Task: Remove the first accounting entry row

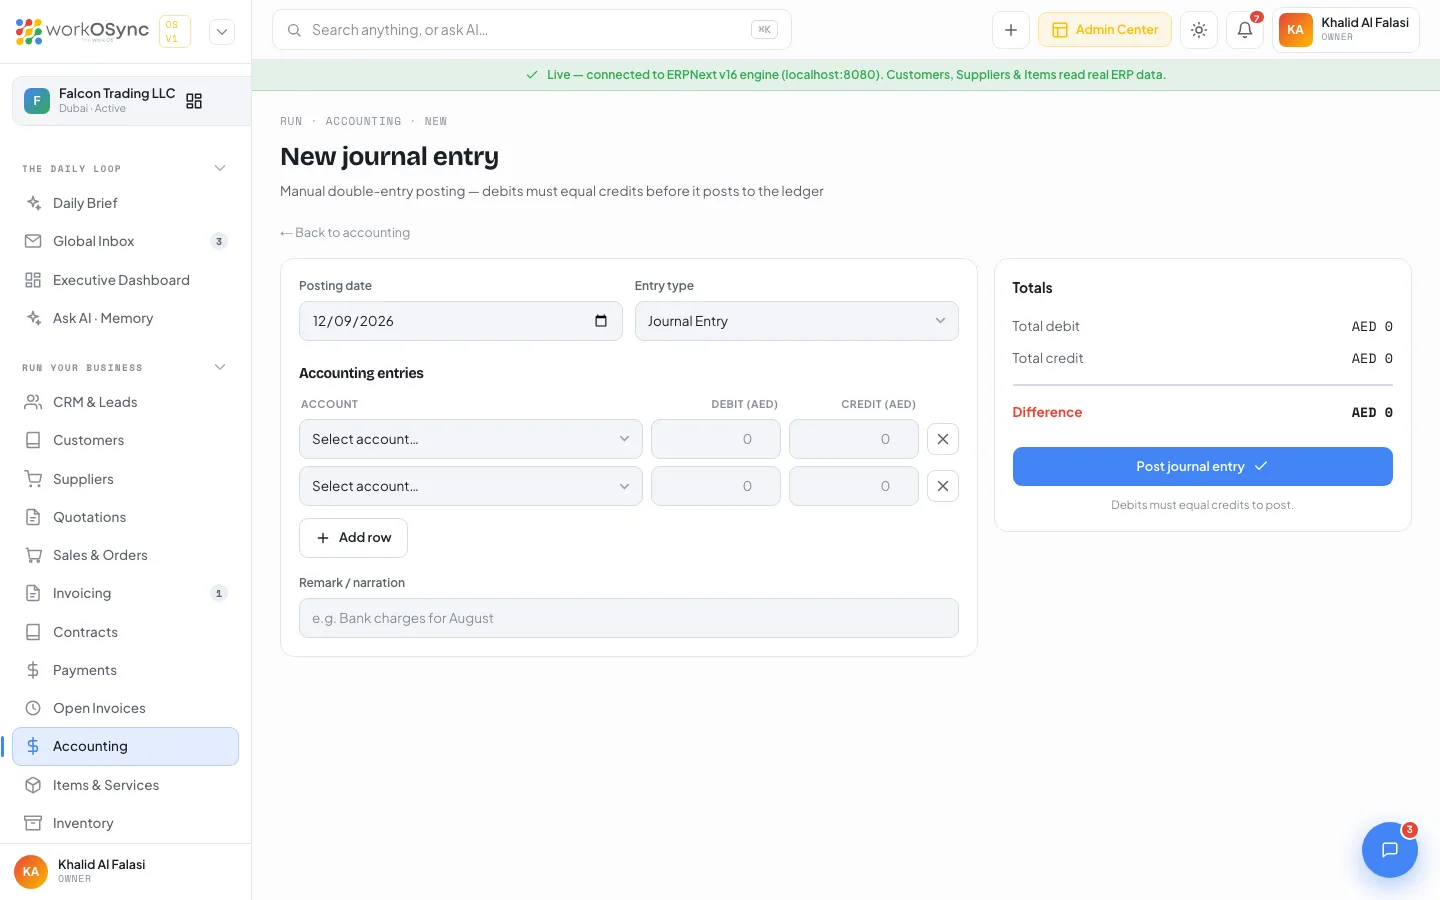Action: click(x=943, y=439)
